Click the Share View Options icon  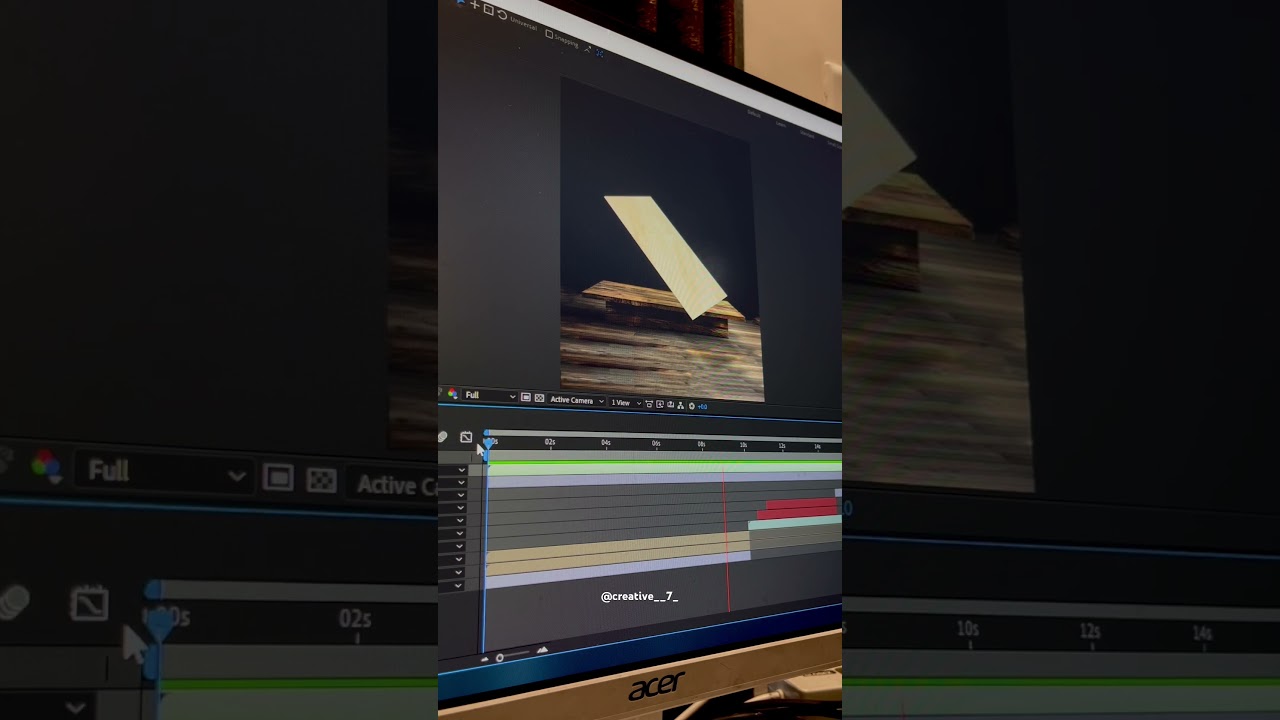click(x=649, y=404)
